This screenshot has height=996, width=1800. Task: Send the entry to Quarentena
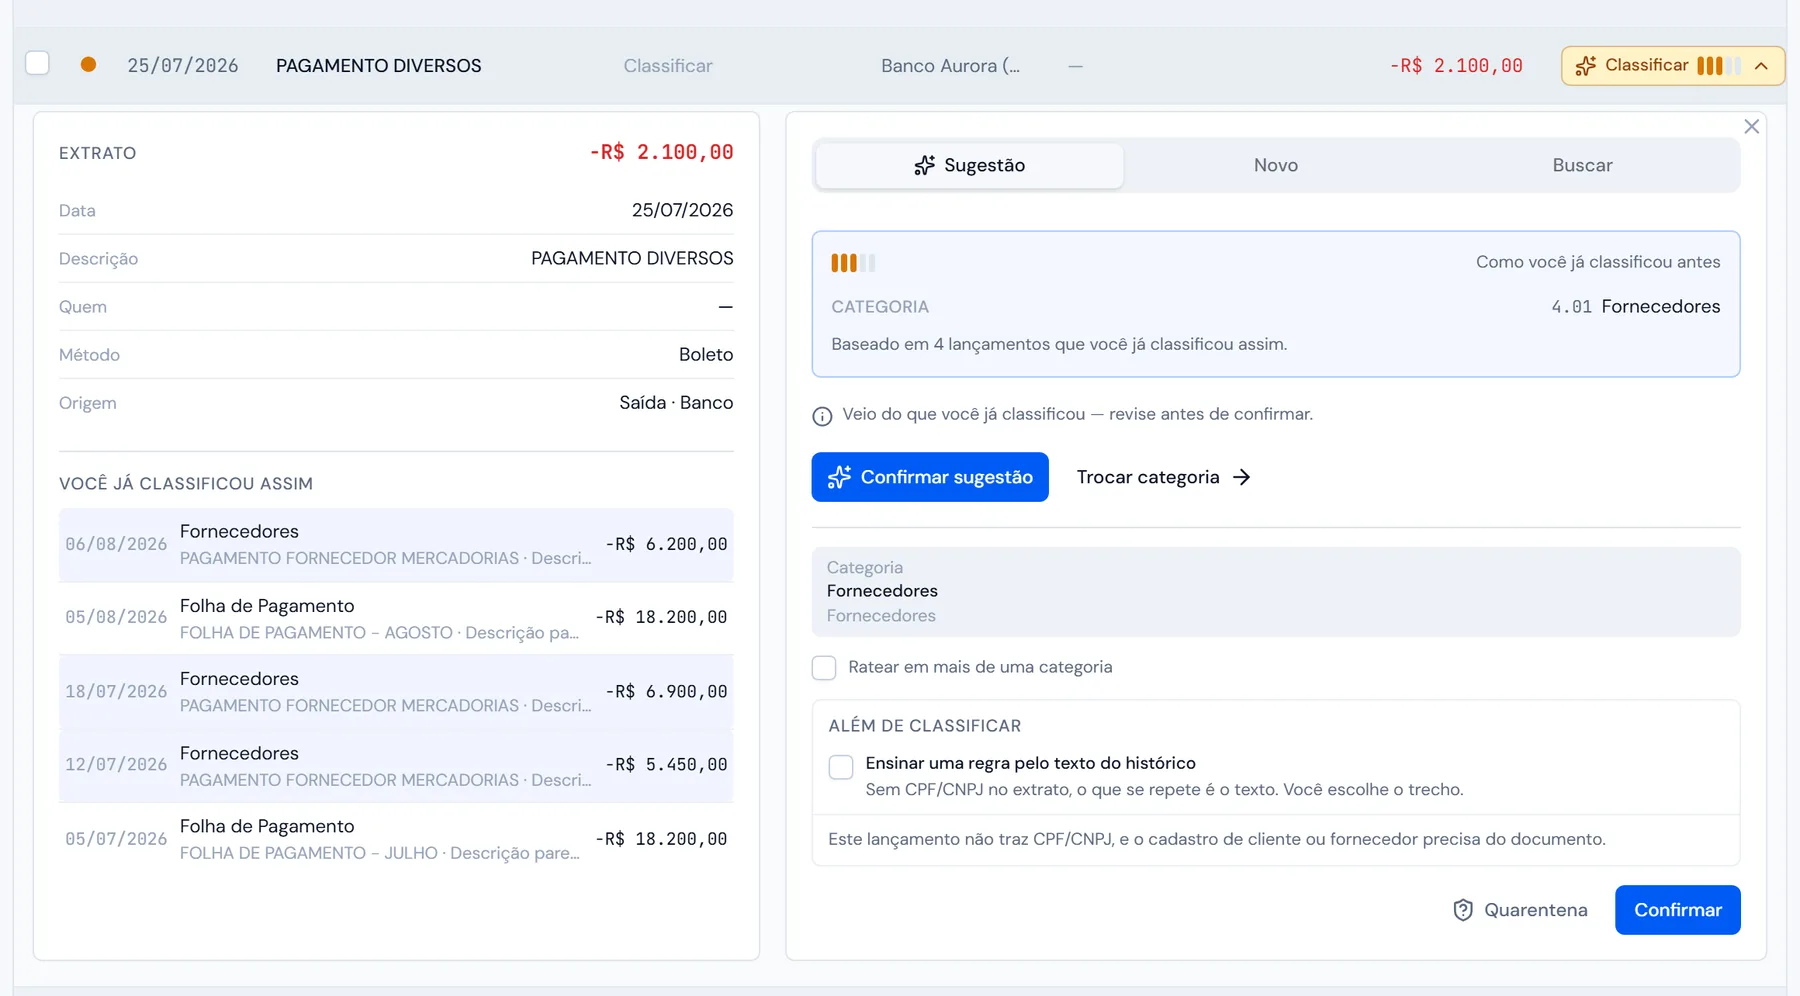coord(1520,910)
